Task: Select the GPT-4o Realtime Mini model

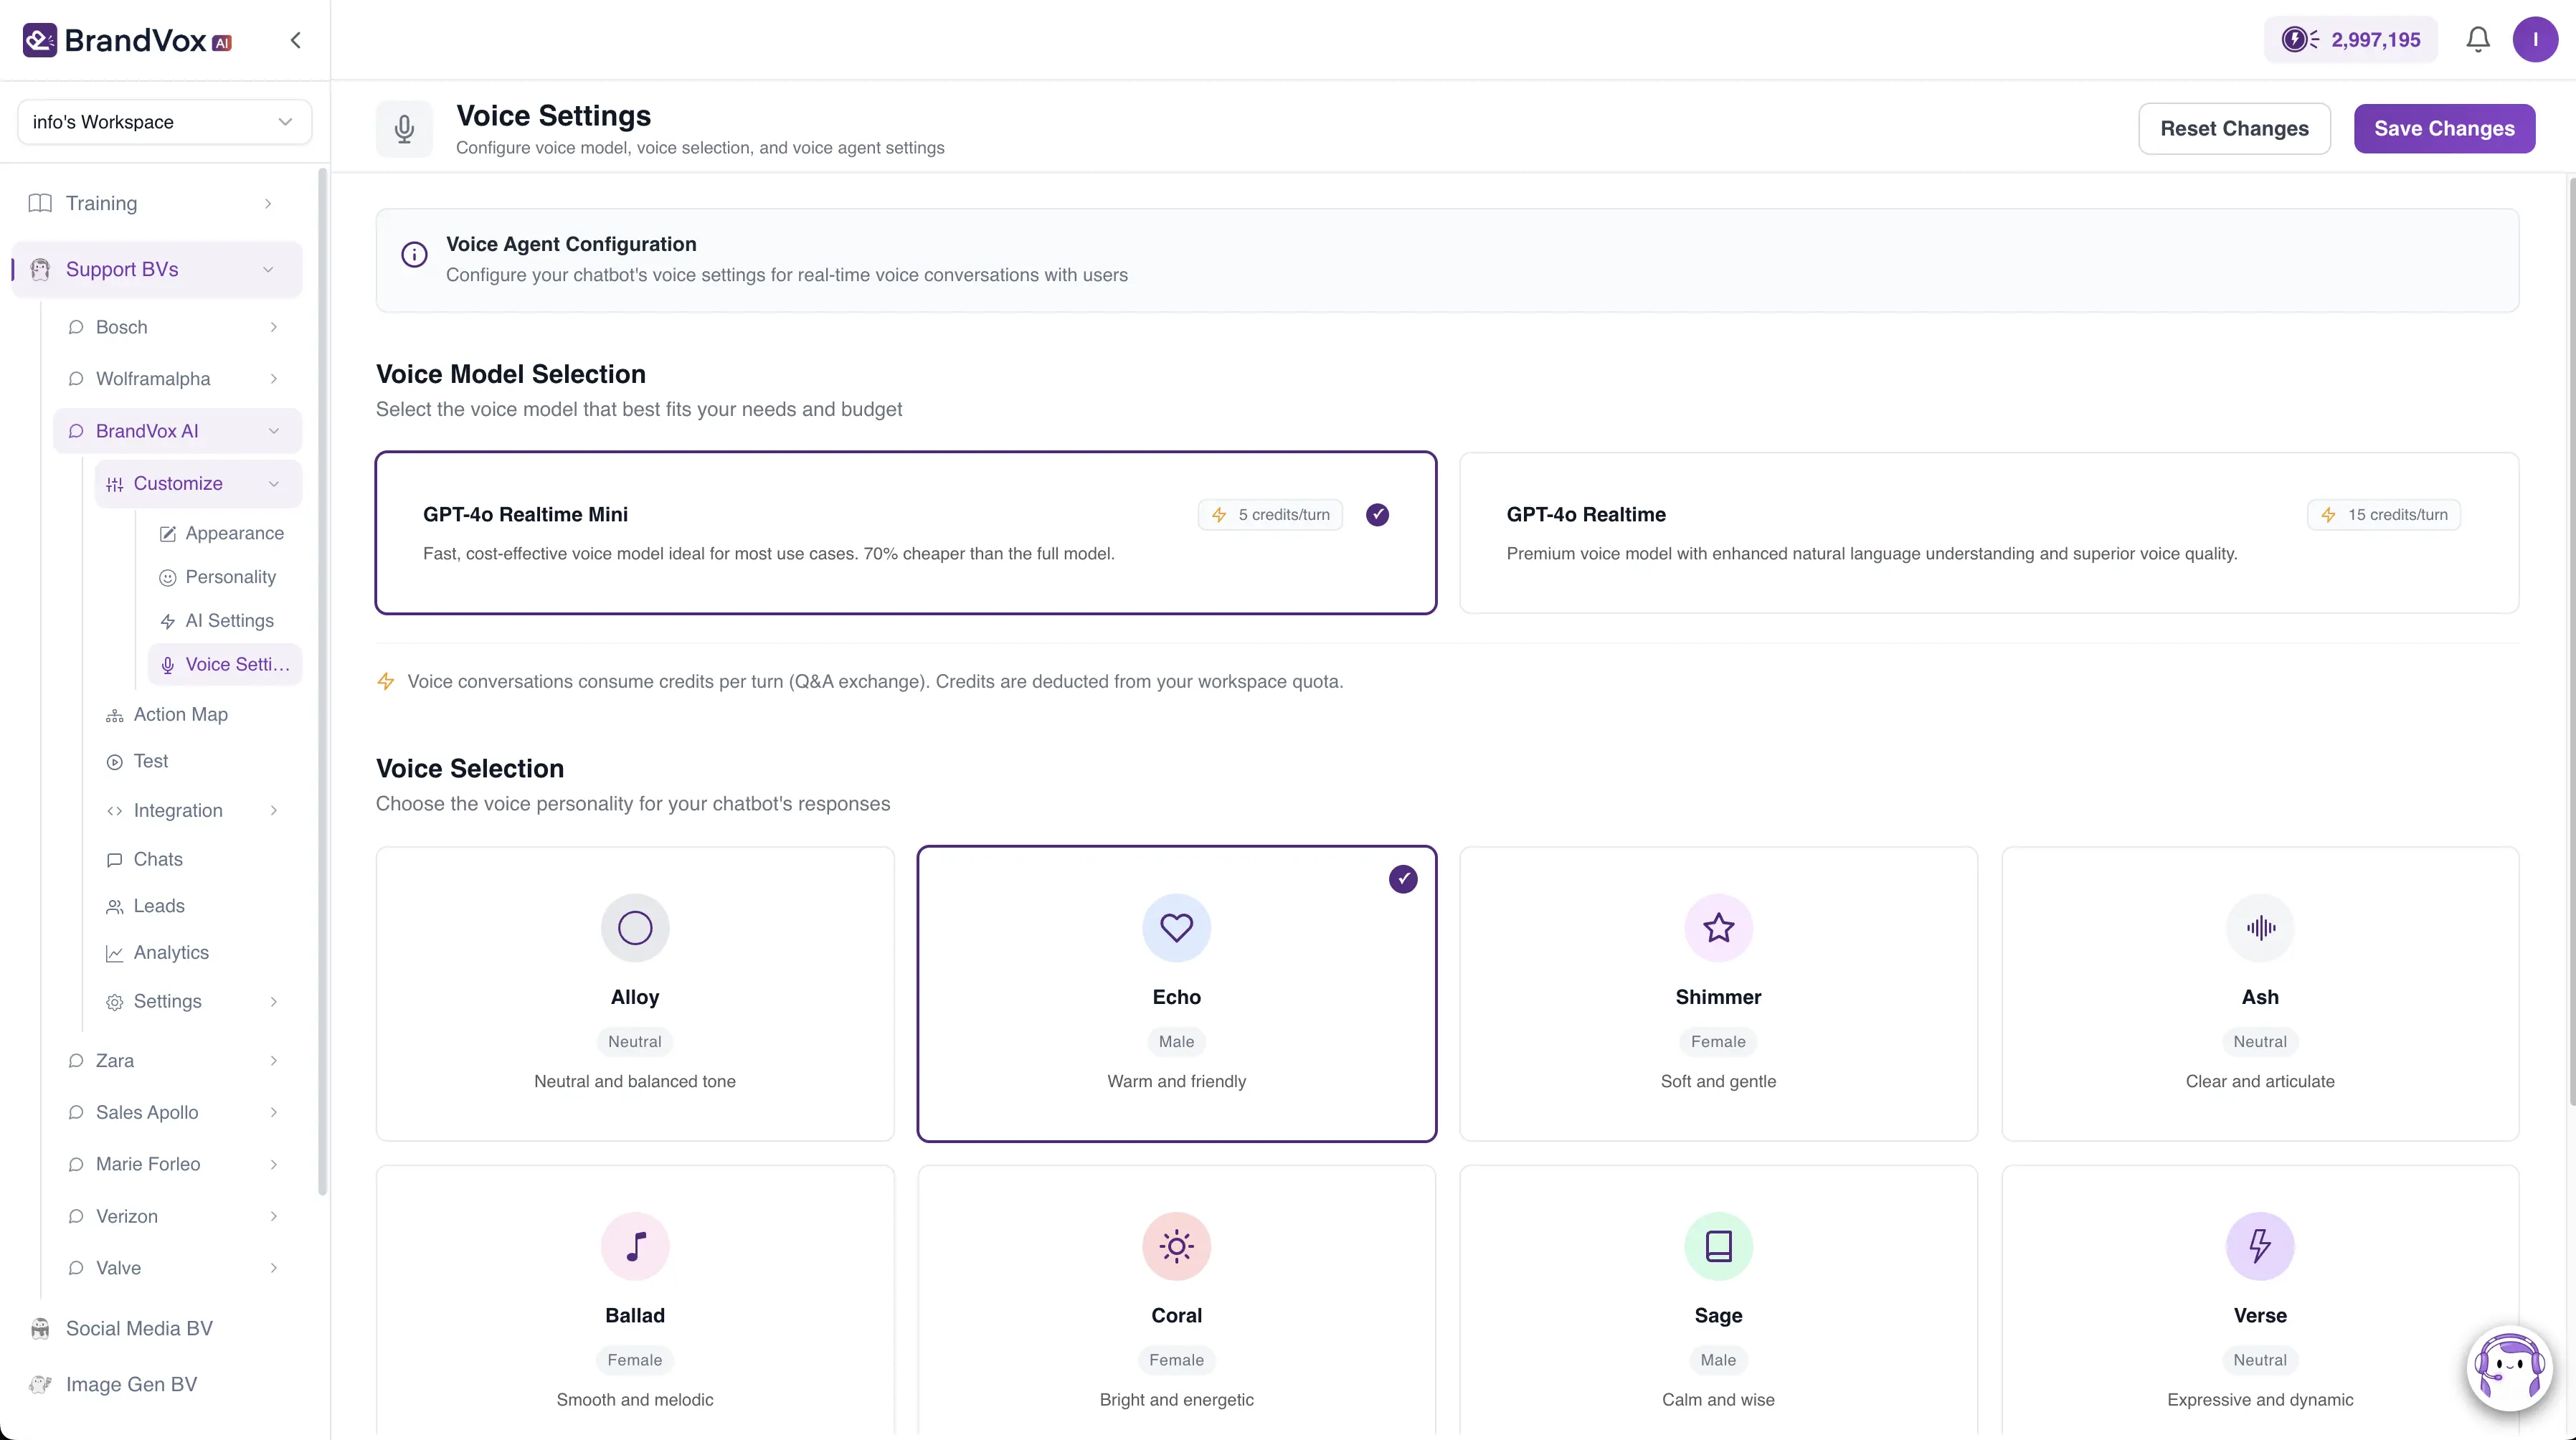Action: tap(906, 533)
